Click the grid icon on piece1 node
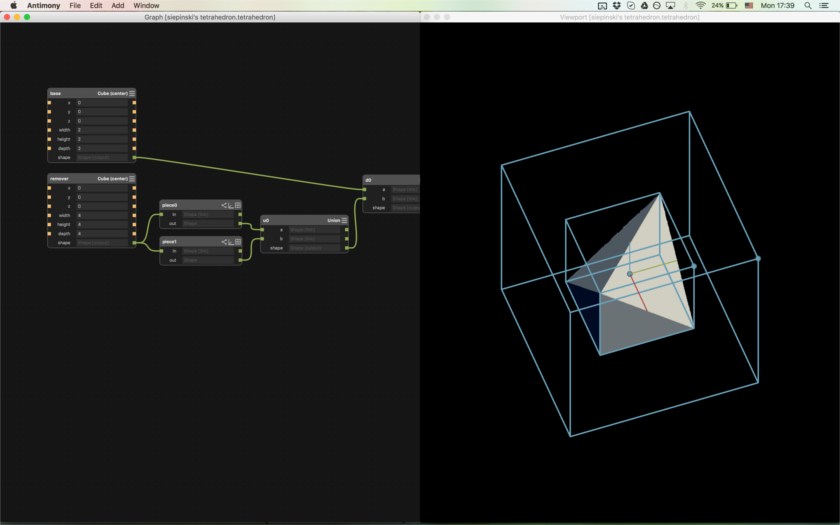Viewport: 840px width, 525px height. 238,242
